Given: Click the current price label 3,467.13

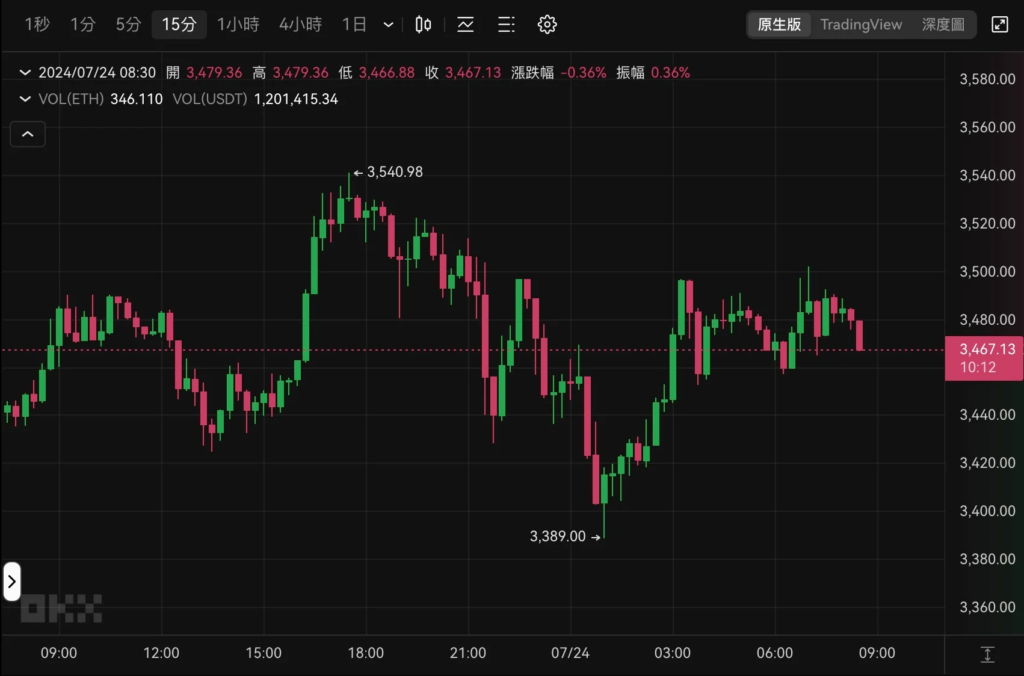Looking at the screenshot, I should pos(984,358).
